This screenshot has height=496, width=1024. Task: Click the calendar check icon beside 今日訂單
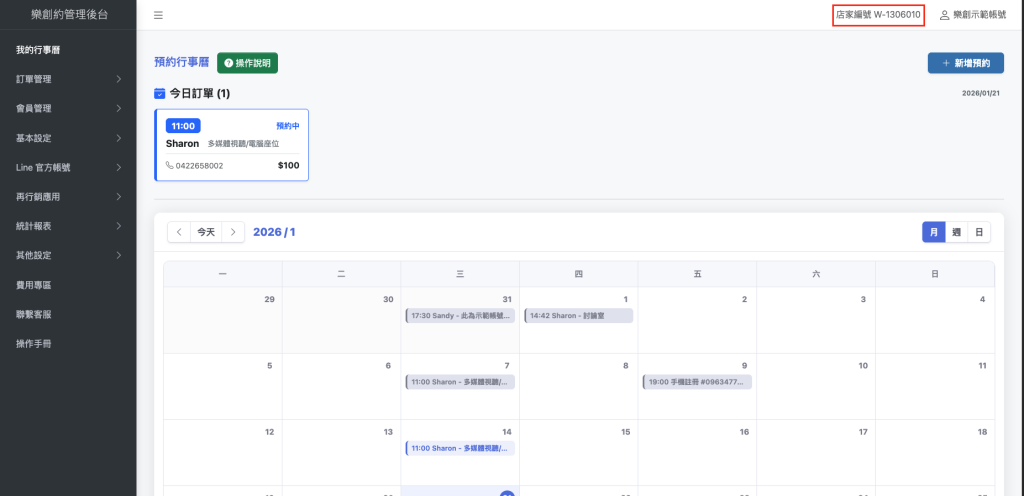tap(160, 94)
